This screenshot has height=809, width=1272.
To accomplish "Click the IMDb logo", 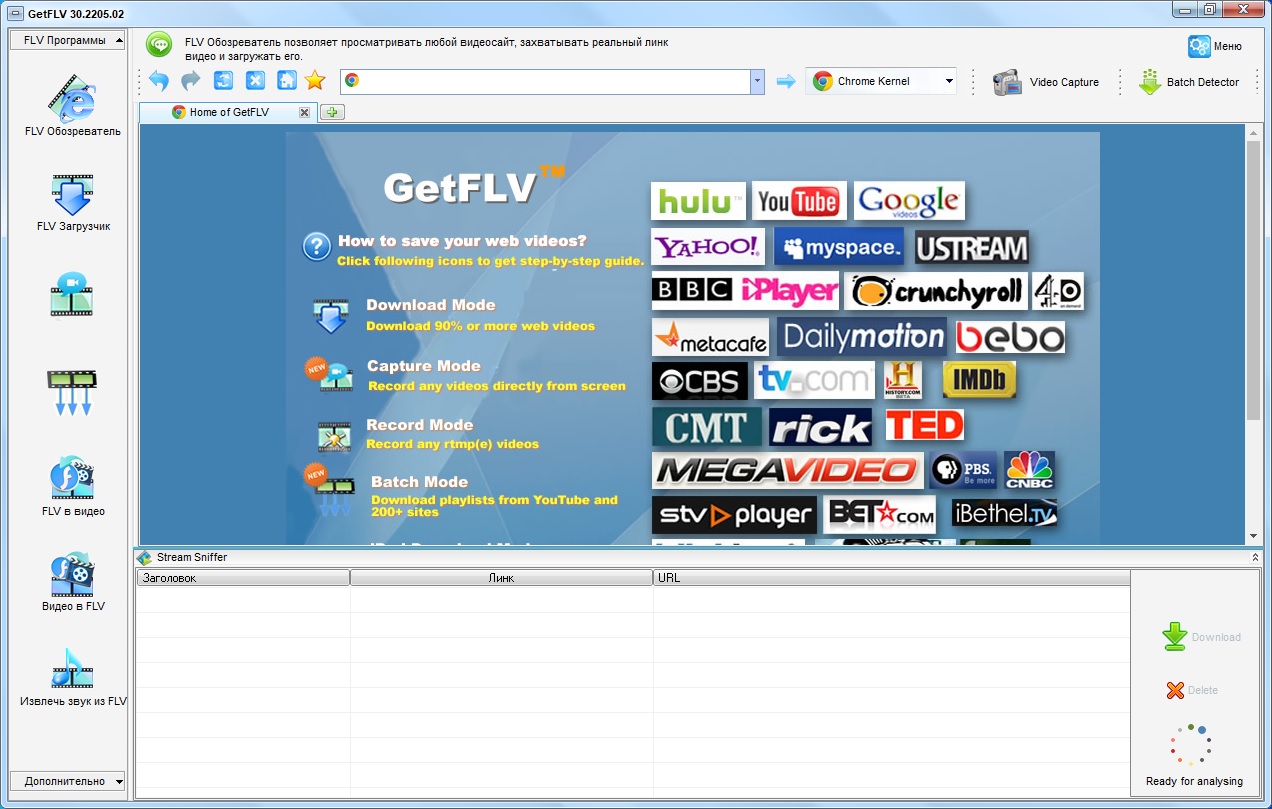I will (979, 380).
